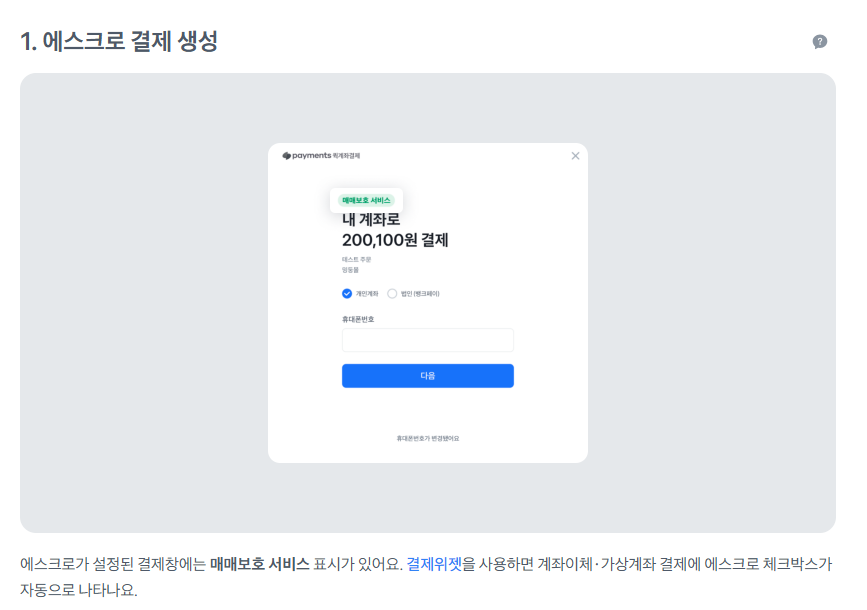Select the 개인계좌 radio button

click(x=347, y=294)
